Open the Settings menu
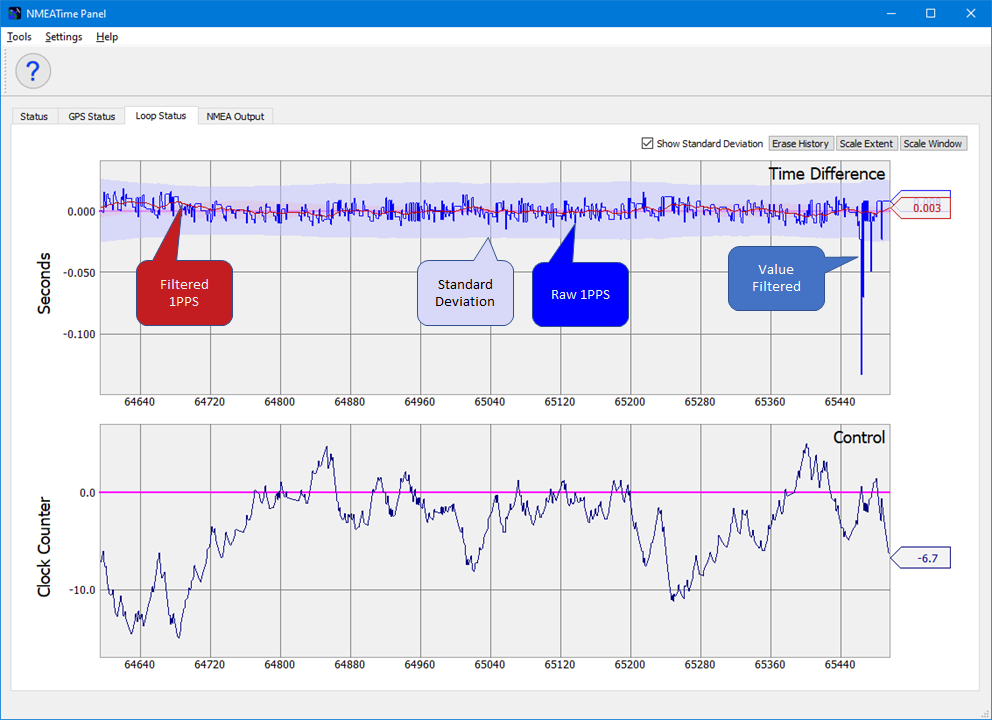This screenshot has width=992, height=720. point(64,37)
